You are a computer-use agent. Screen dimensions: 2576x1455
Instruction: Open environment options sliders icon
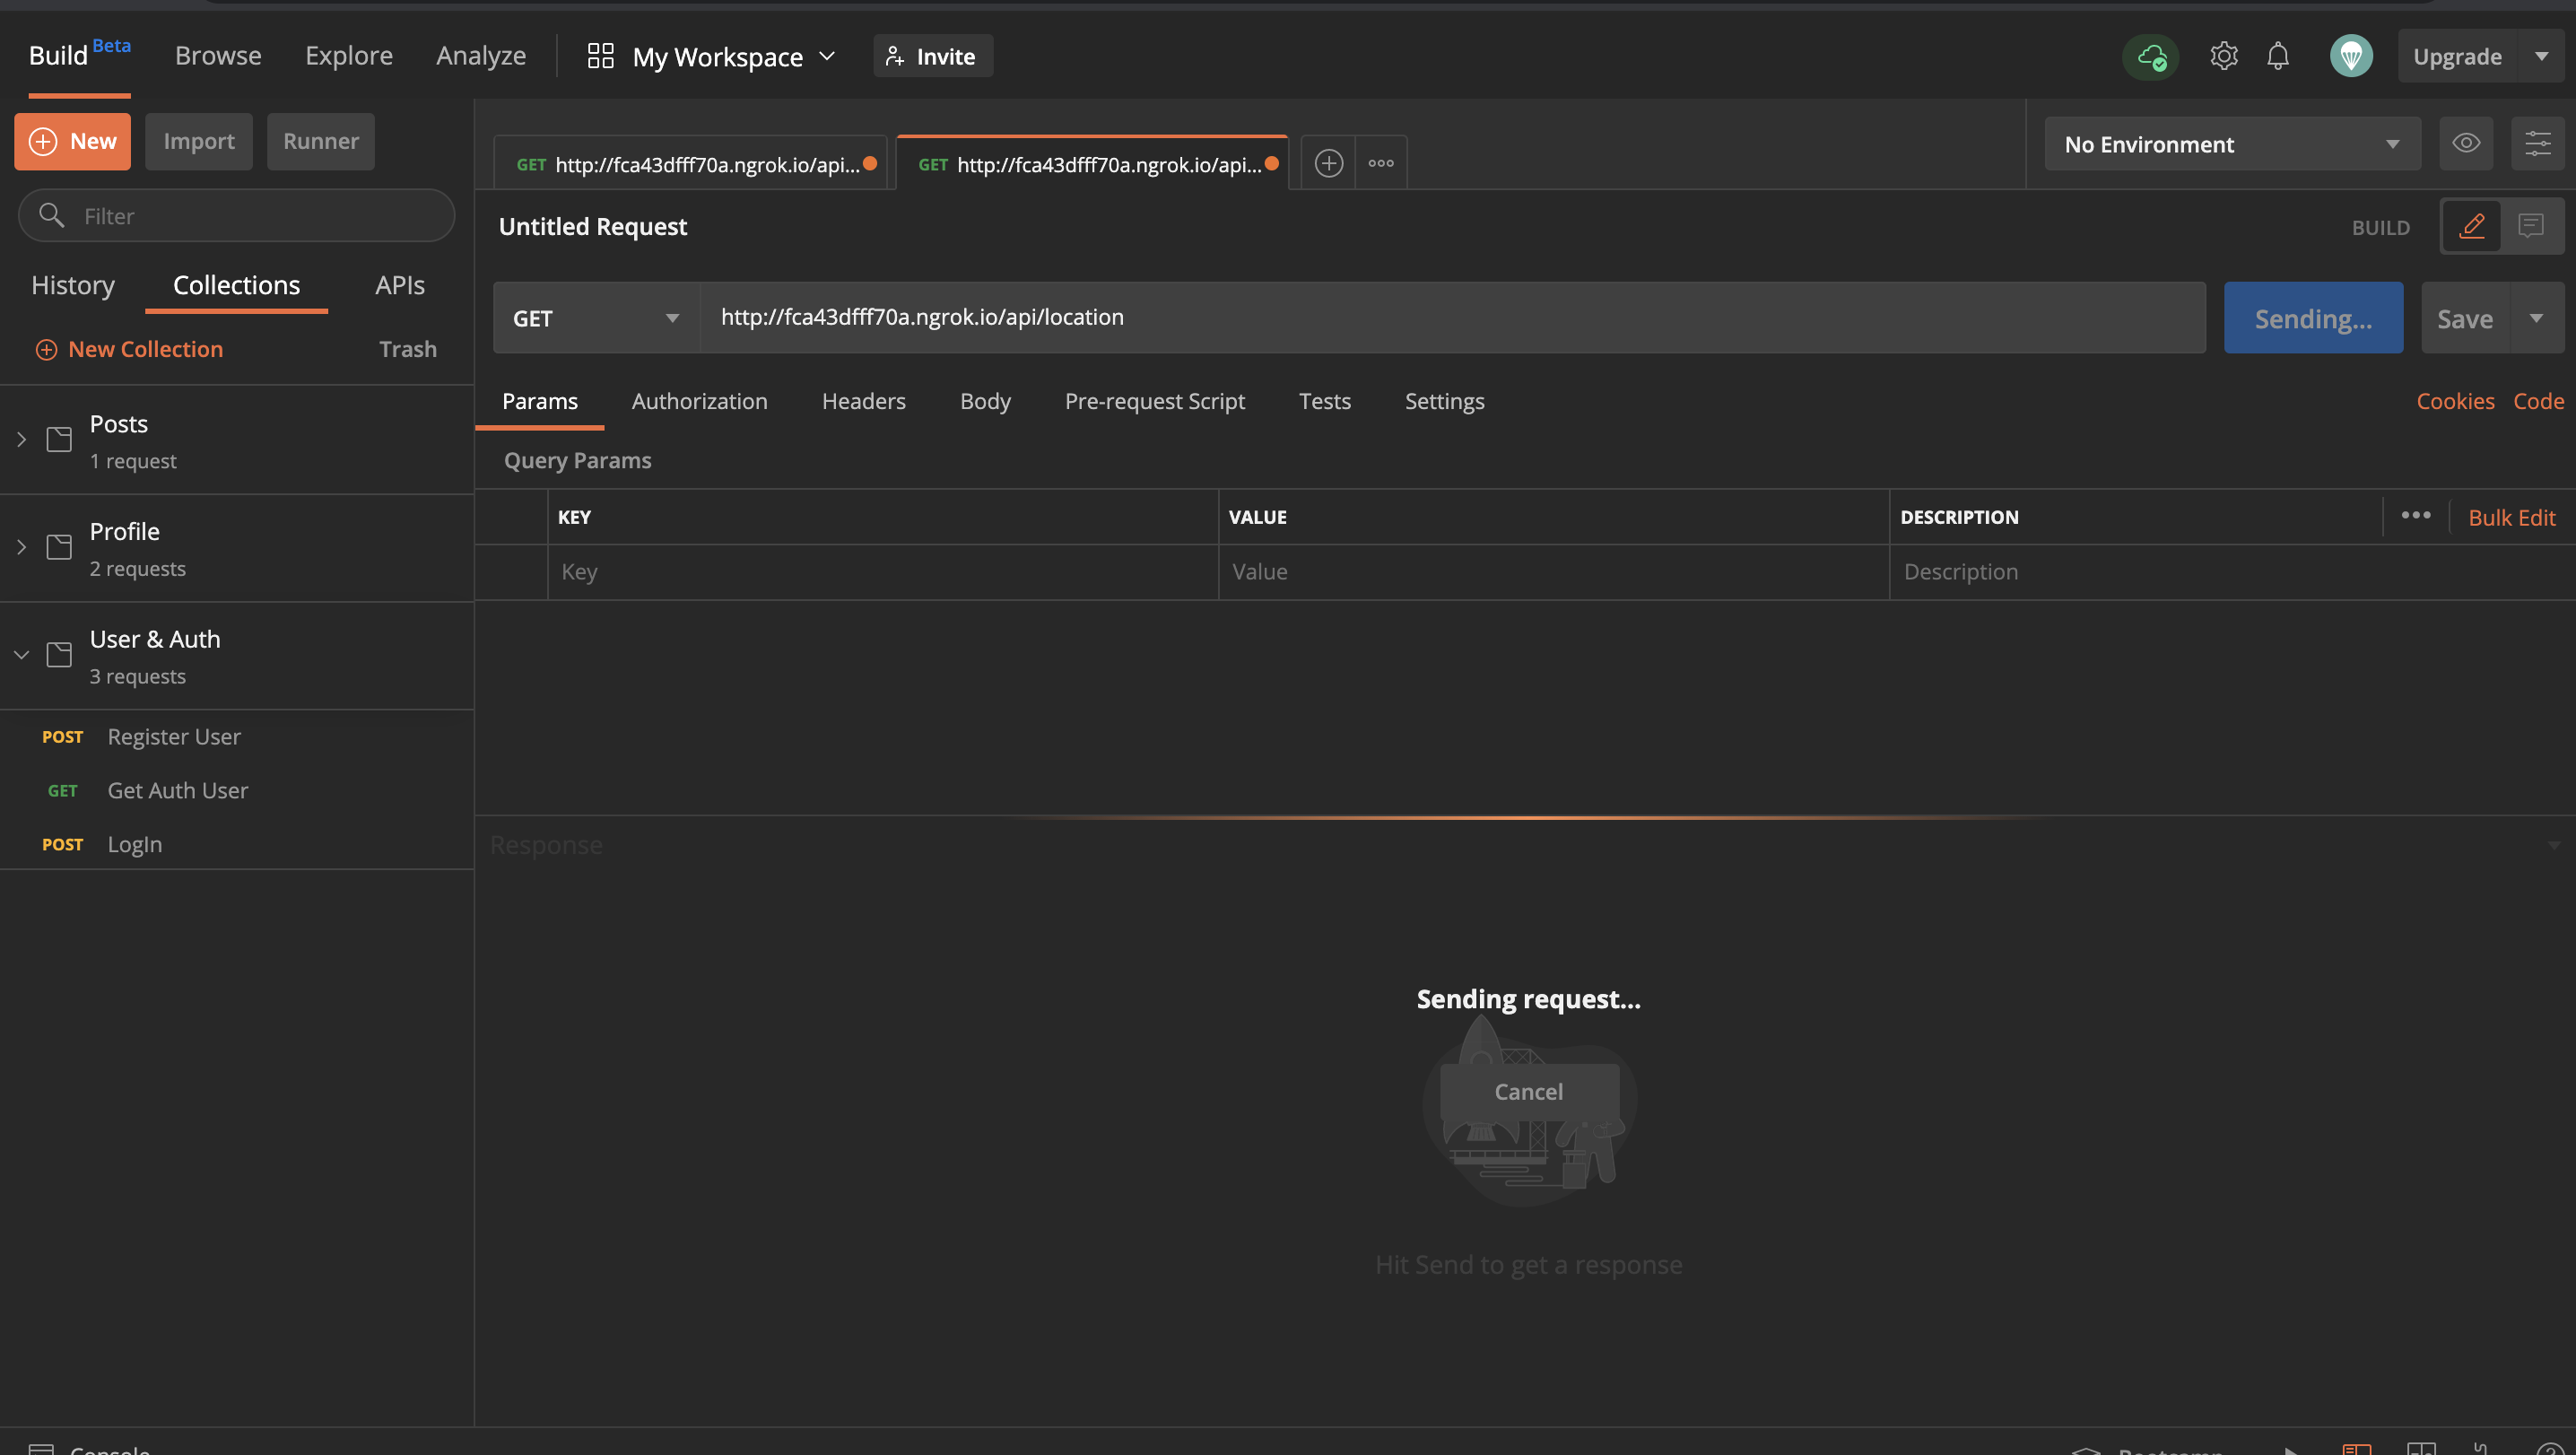2537,143
